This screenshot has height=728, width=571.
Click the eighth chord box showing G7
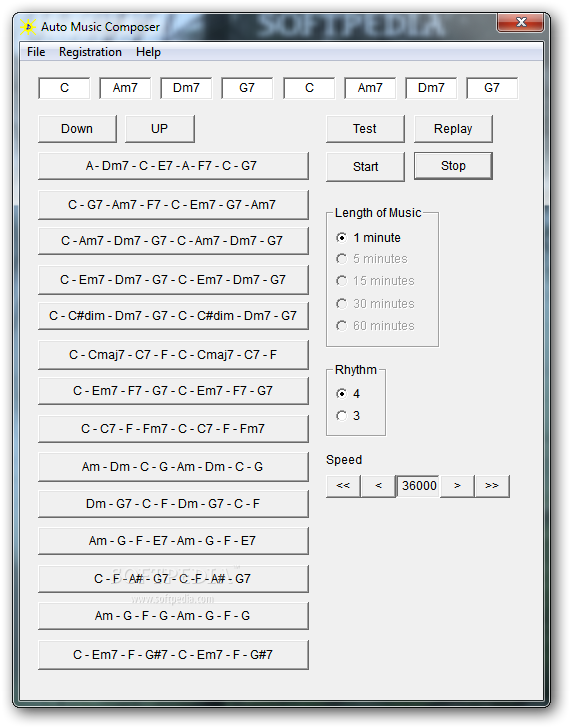tap(492, 88)
